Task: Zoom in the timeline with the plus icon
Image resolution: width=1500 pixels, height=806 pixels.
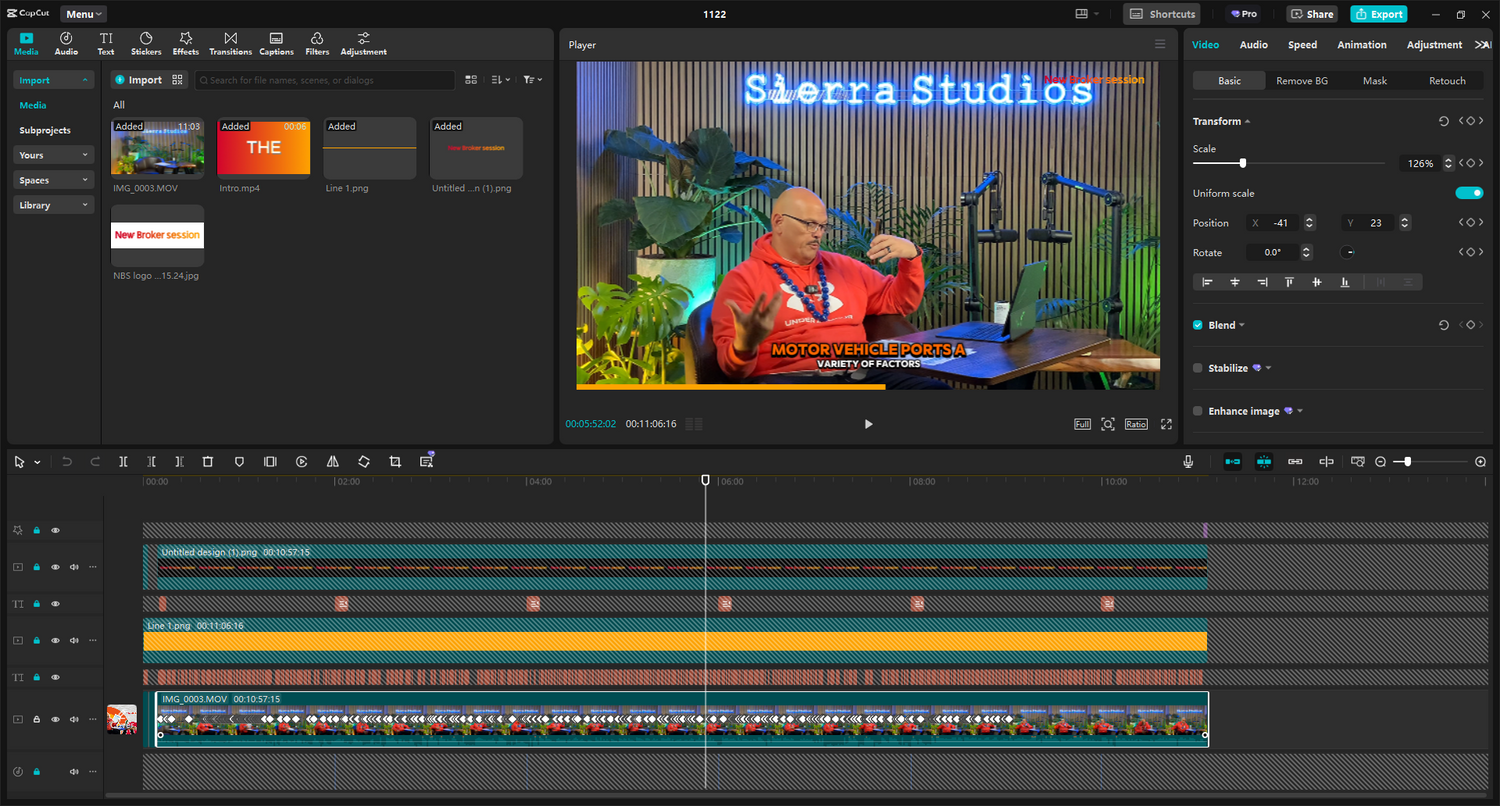Action: coord(1480,462)
